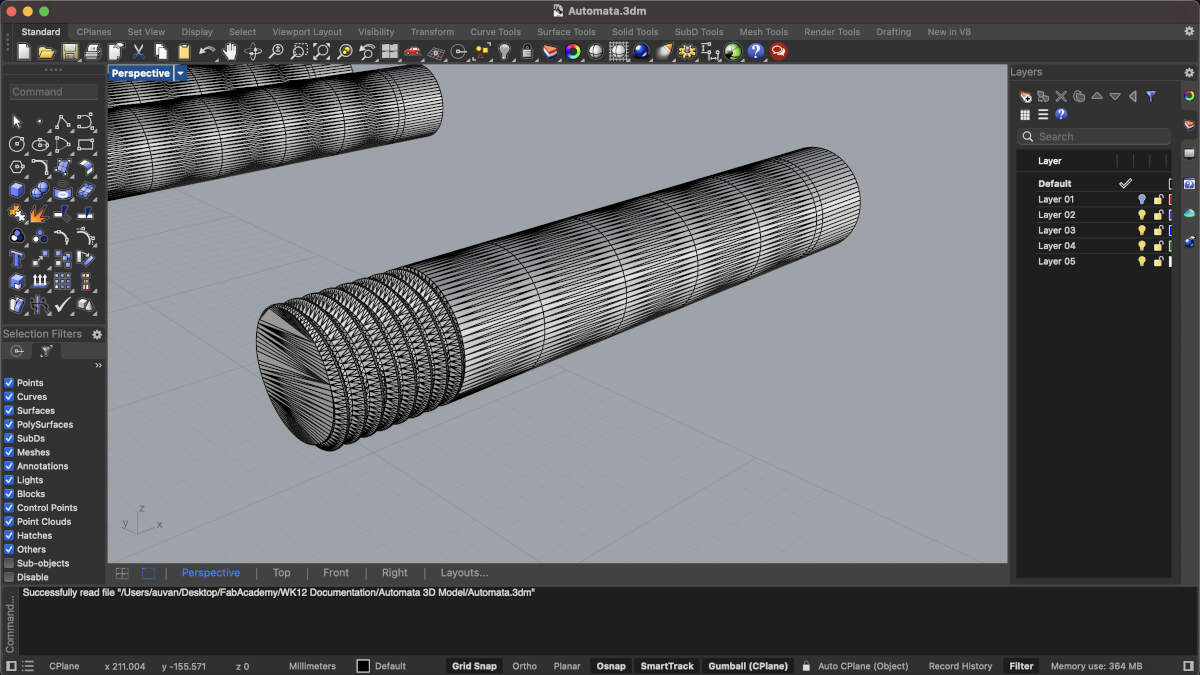
Task: Open the Render Tools tab
Action: click(x=832, y=32)
